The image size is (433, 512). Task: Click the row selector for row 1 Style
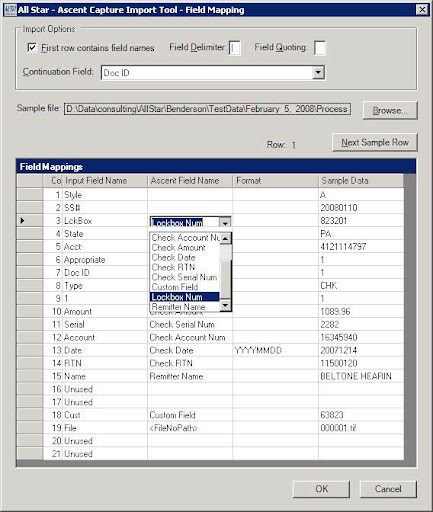pos(30,195)
